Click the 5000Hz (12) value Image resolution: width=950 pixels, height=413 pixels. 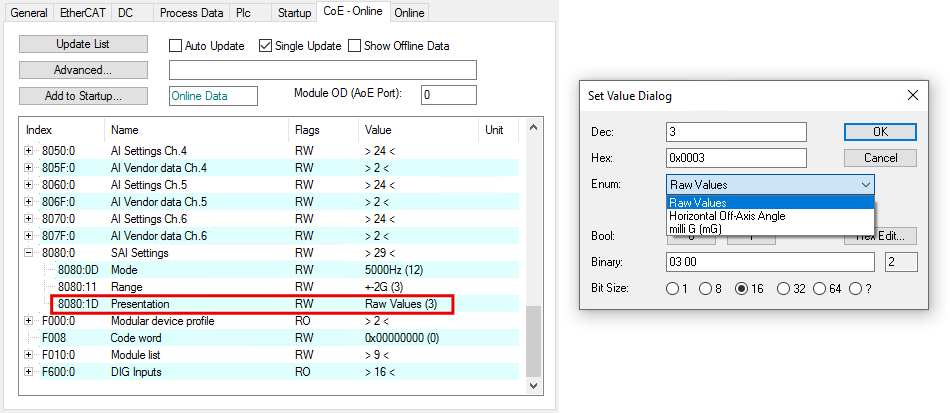(x=392, y=269)
